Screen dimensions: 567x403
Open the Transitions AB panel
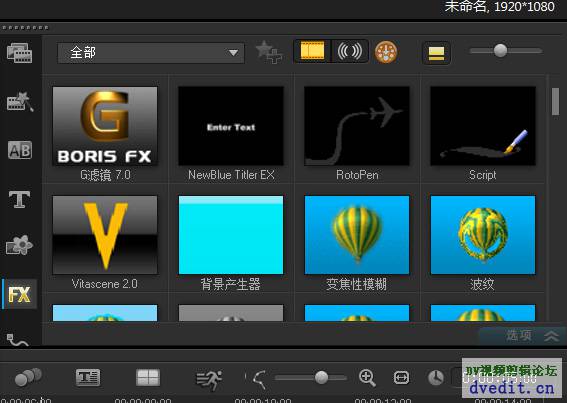click(x=20, y=150)
